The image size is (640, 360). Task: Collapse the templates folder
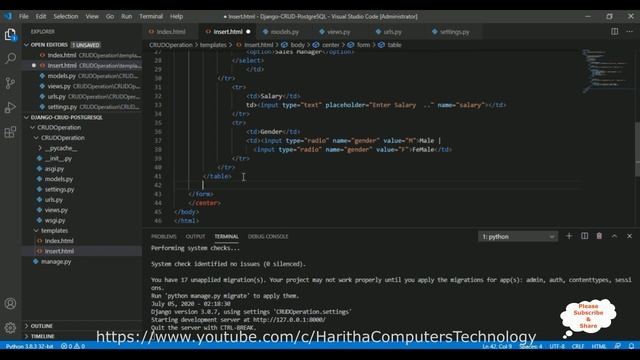(36, 231)
